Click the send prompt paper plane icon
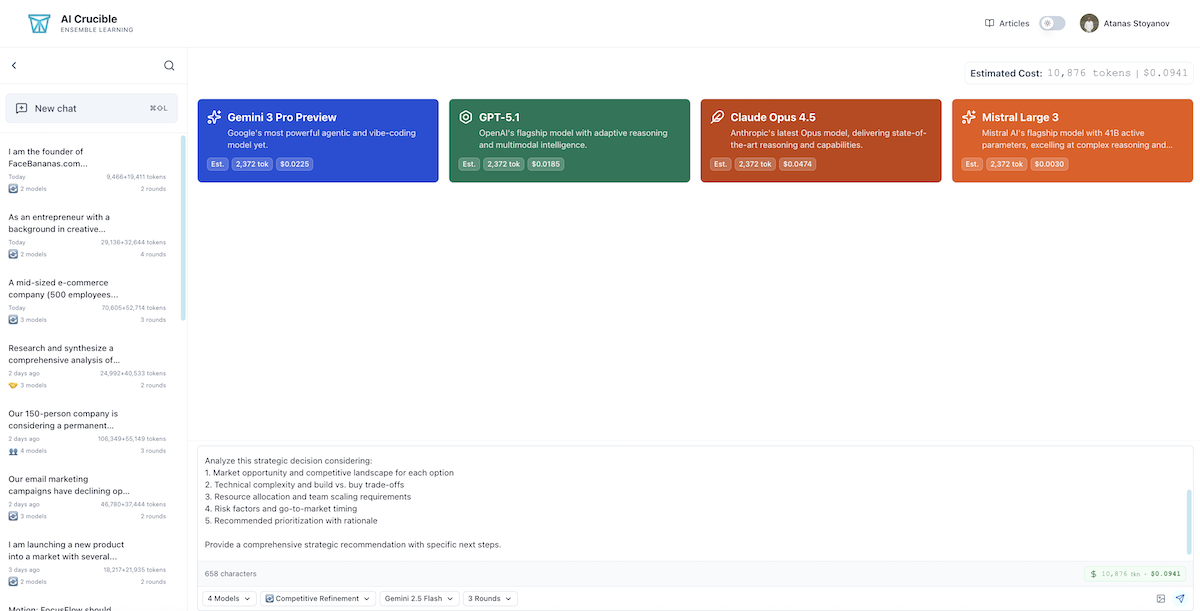The height and width of the screenshot is (611, 1200). [x=1180, y=598]
